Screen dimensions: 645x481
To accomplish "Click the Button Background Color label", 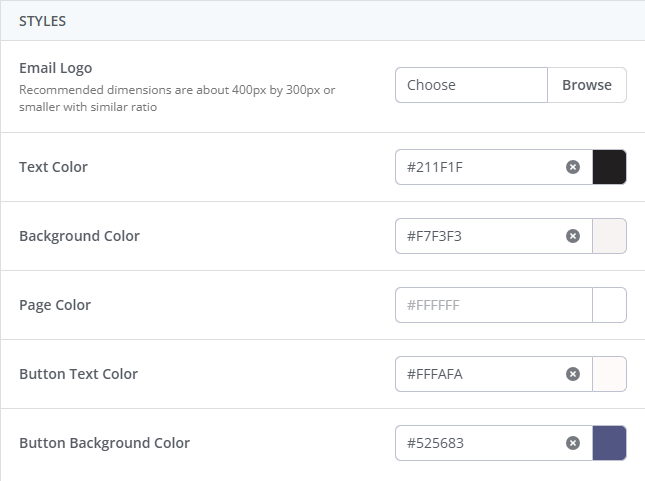I will point(104,443).
